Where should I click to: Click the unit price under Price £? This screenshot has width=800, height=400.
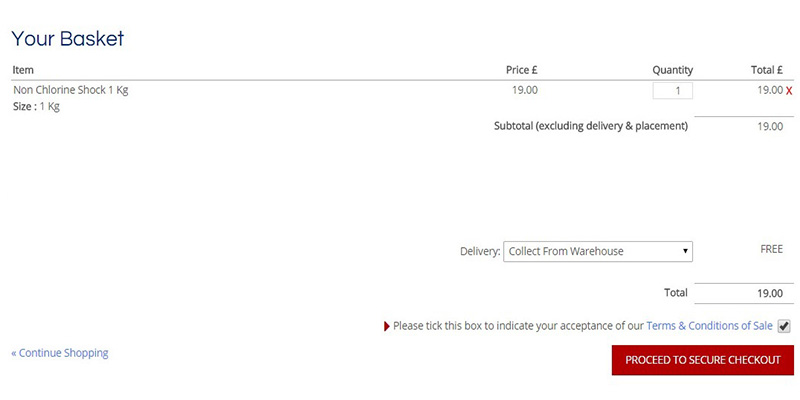(x=525, y=90)
